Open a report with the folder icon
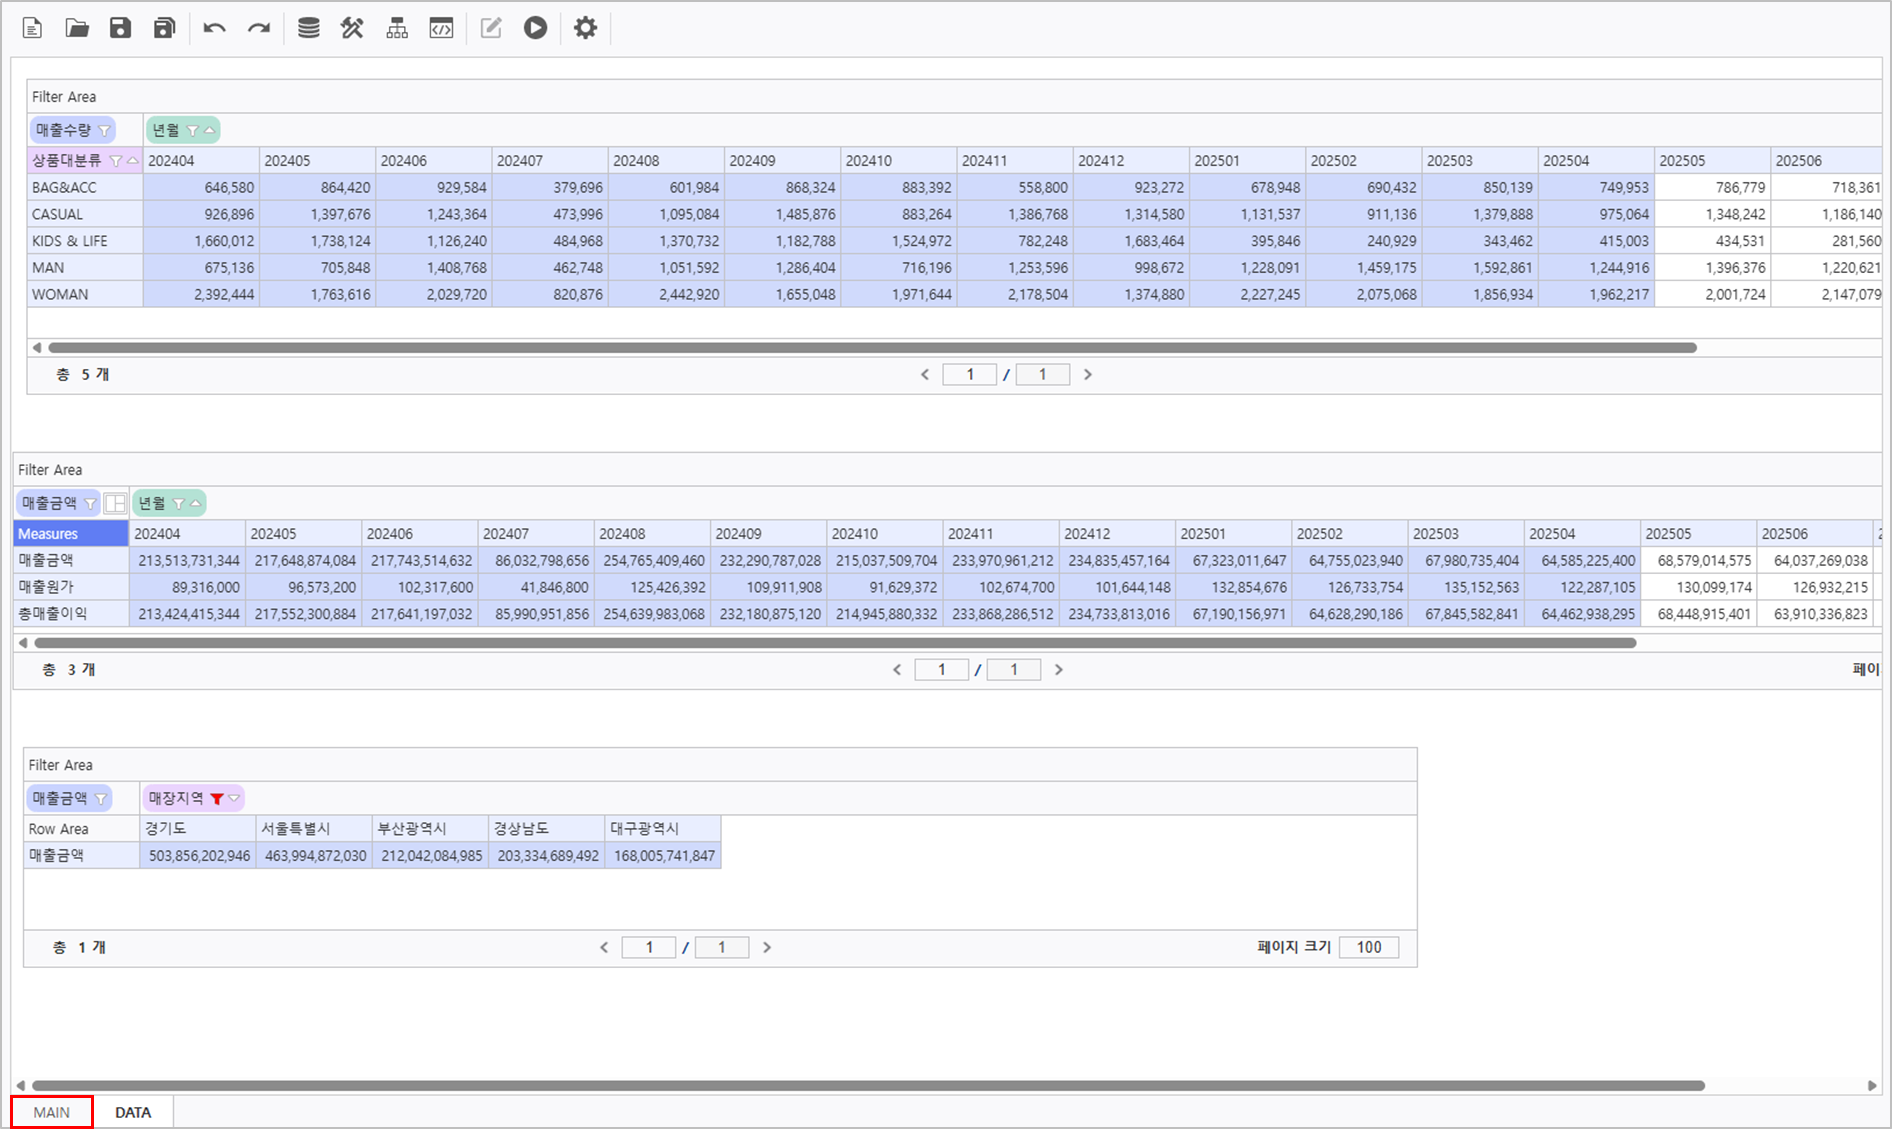 pyautogui.click(x=77, y=28)
